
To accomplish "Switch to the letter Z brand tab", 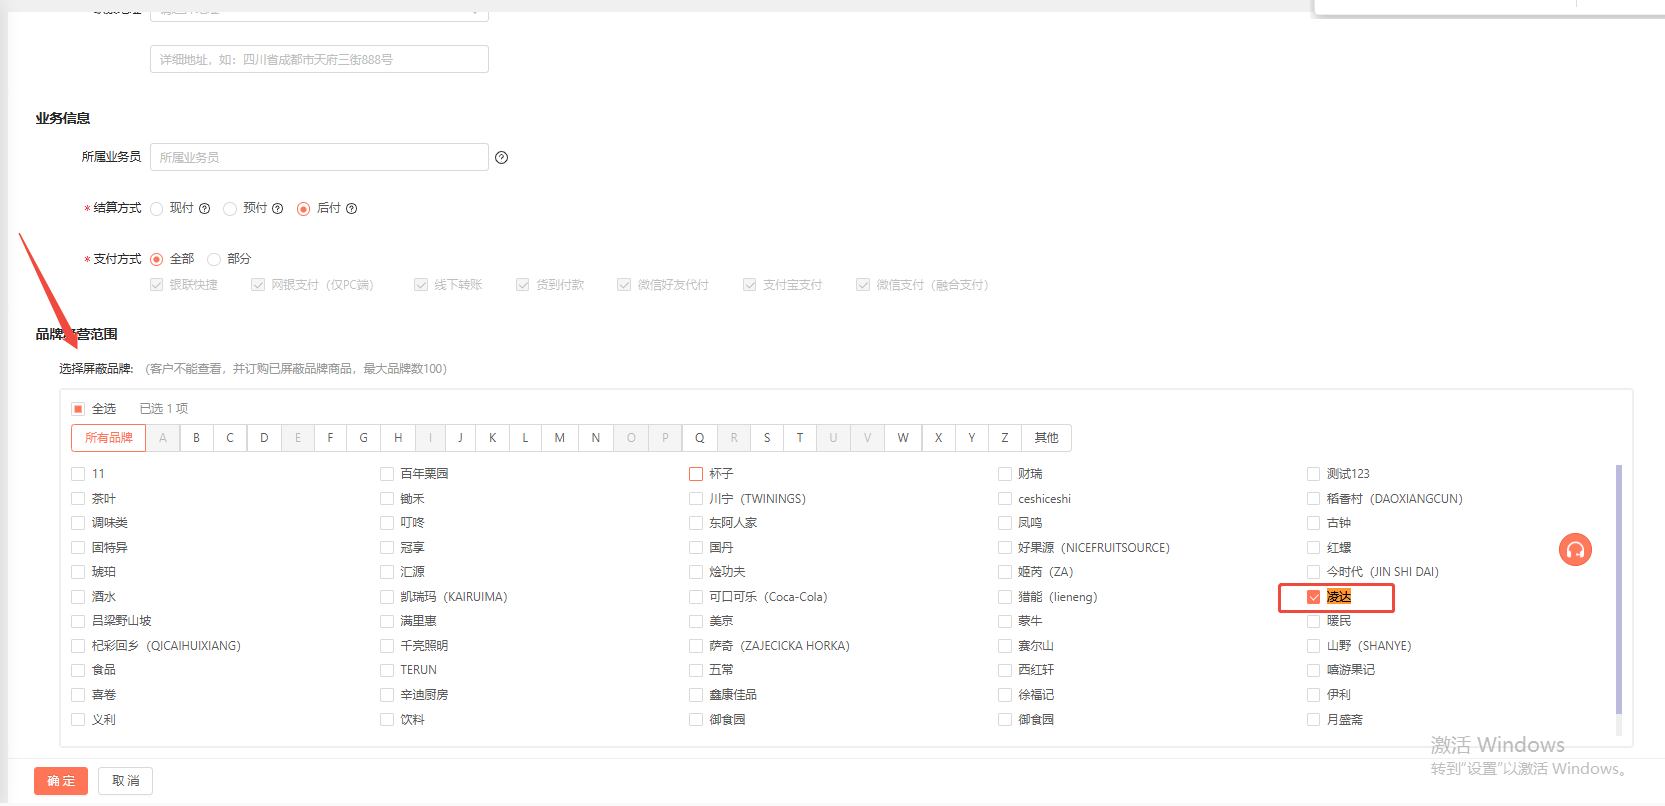I will 1005,438.
